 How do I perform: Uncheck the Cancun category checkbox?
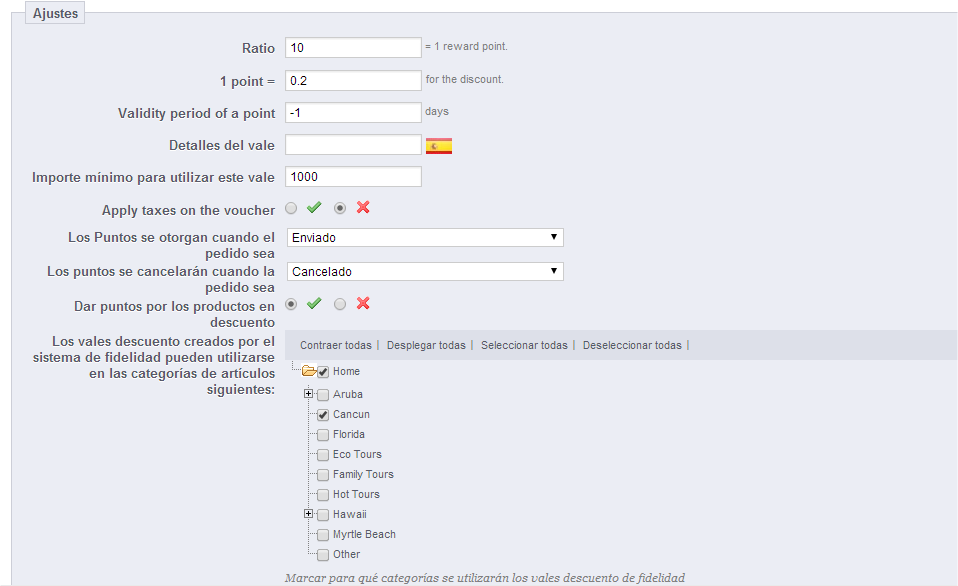[x=323, y=414]
